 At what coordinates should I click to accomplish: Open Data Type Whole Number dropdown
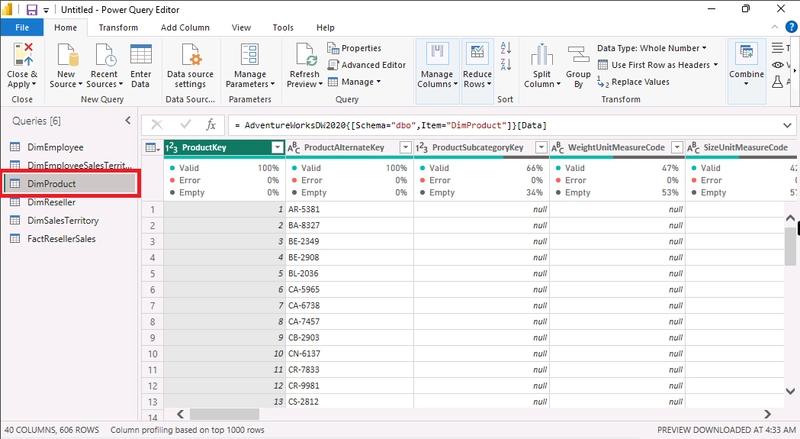[652, 48]
